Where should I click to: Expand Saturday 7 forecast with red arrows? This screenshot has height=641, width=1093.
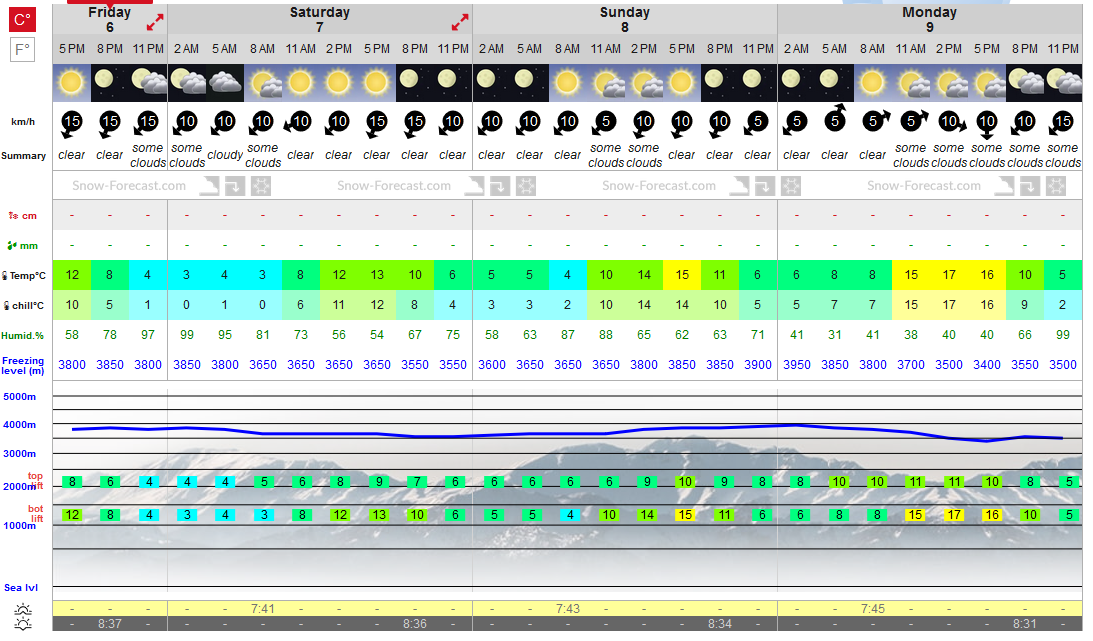459,22
